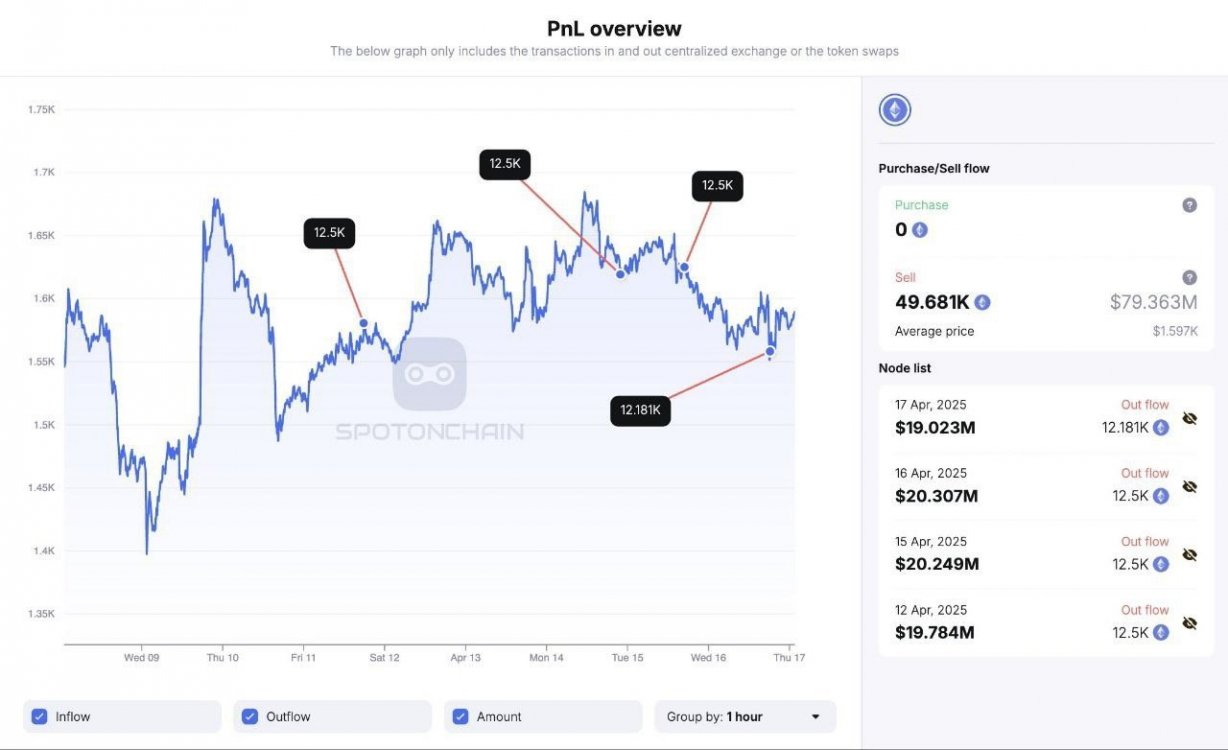Click the $20.307M out flow node entry
The height and width of the screenshot is (750, 1228).
(936, 496)
